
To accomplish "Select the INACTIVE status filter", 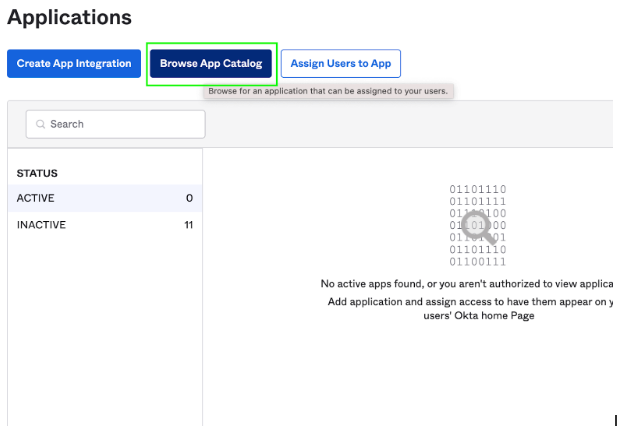I will (41, 225).
